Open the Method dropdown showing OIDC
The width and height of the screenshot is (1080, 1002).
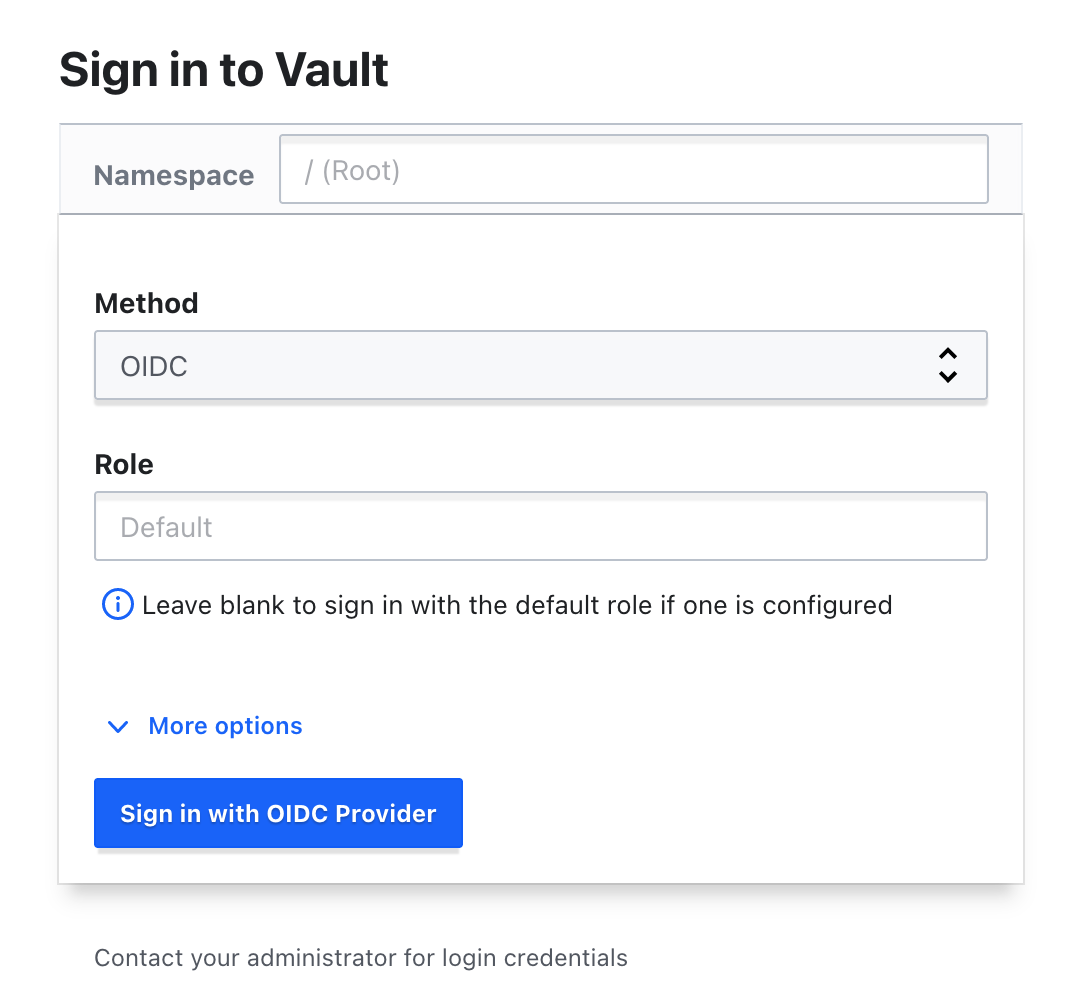(540, 366)
